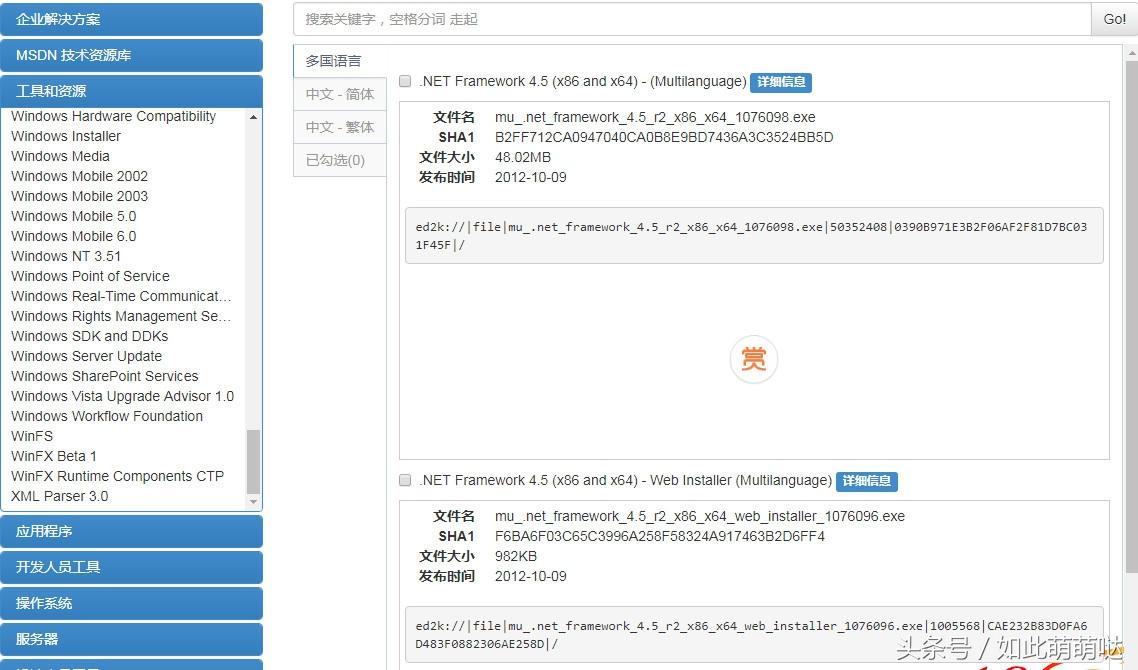Select Windows Rights Management Se… item
The height and width of the screenshot is (670, 1138).
(121, 316)
